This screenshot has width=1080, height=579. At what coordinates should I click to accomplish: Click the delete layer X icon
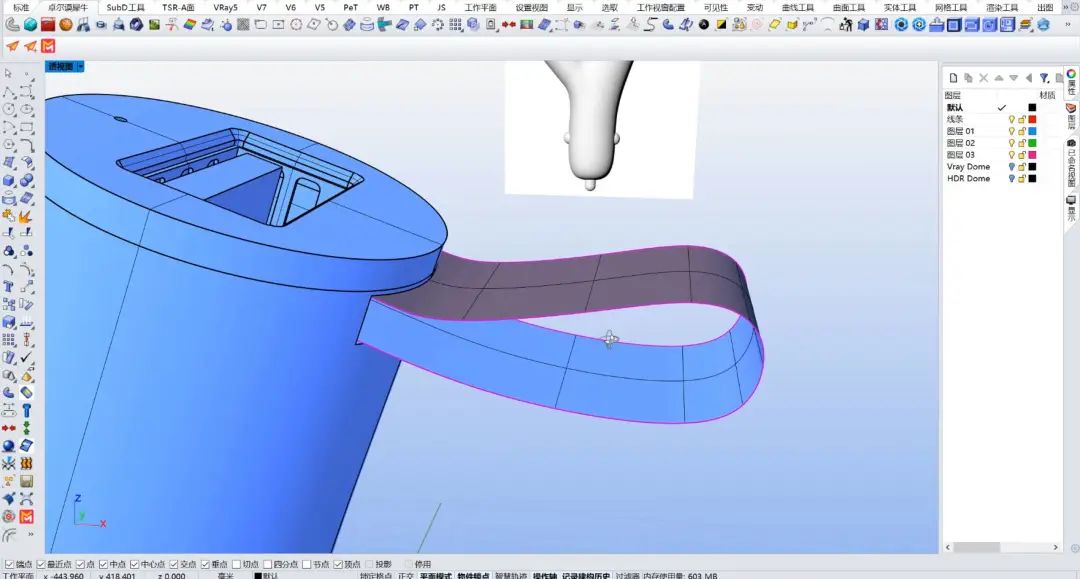coord(984,78)
